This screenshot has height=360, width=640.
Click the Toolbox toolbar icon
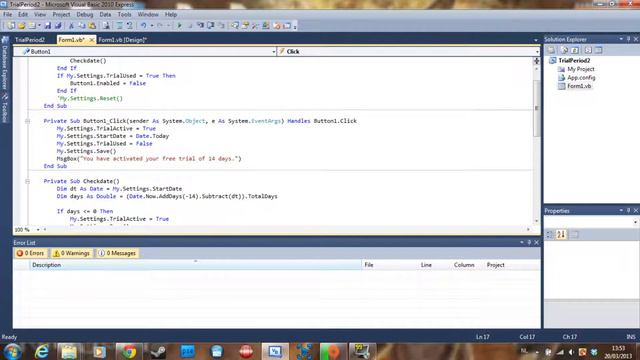[256, 26]
